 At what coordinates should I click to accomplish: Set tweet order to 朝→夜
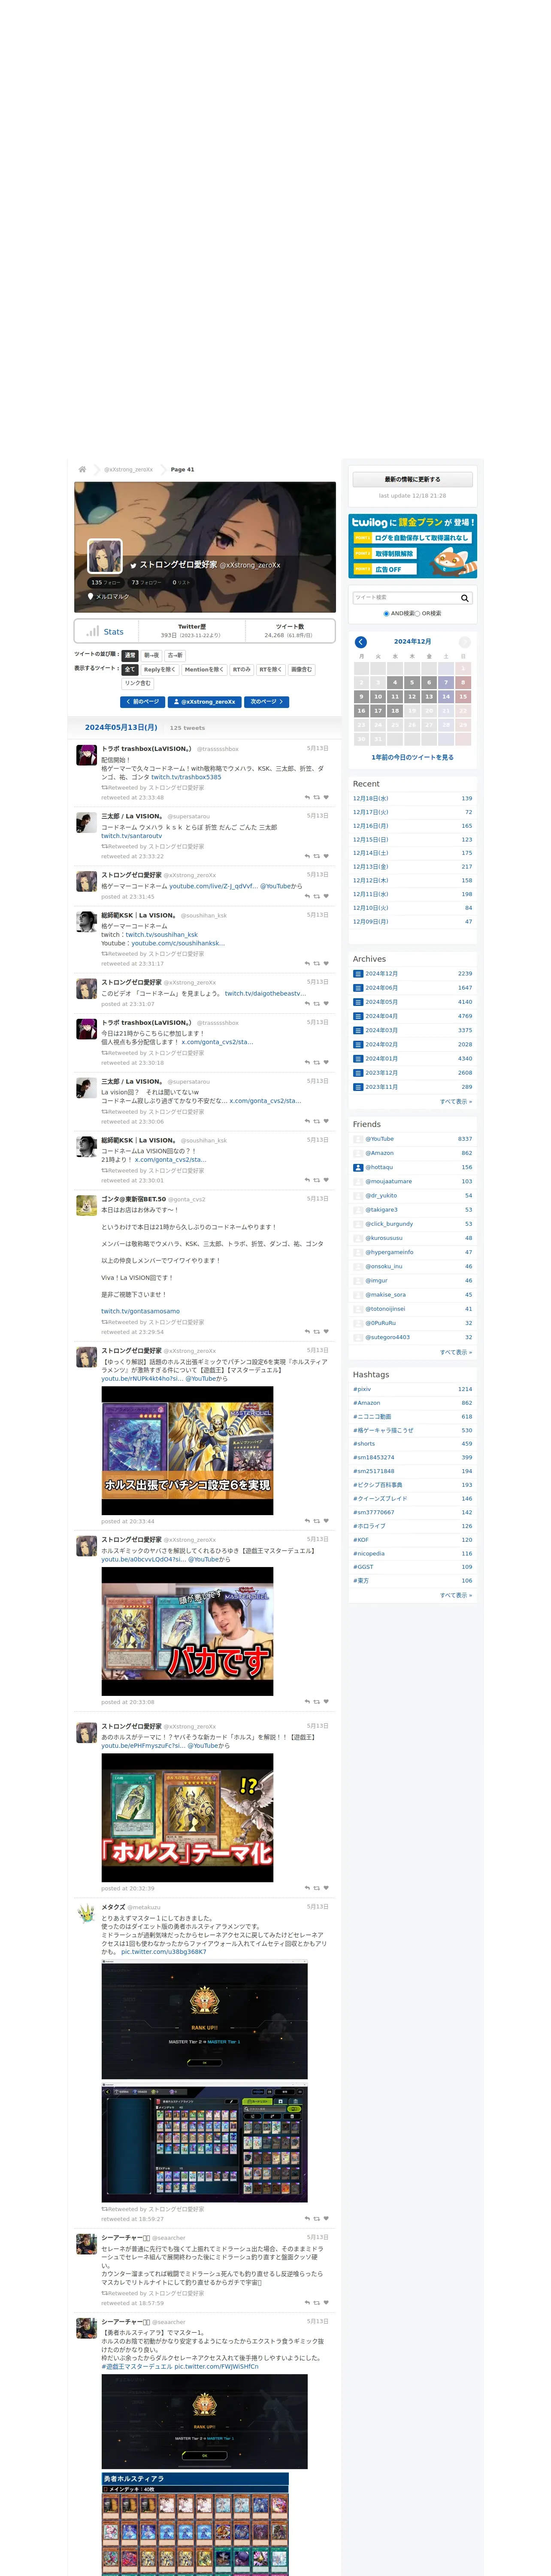(151, 655)
